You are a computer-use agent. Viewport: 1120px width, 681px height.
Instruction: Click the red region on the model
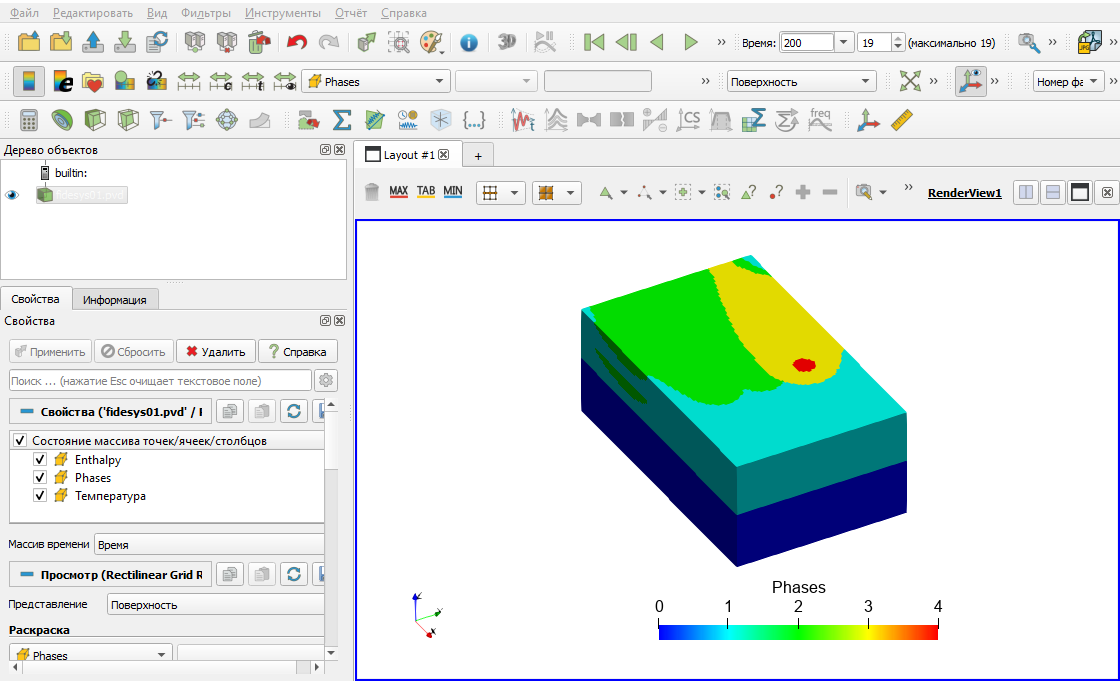pyautogui.click(x=804, y=365)
